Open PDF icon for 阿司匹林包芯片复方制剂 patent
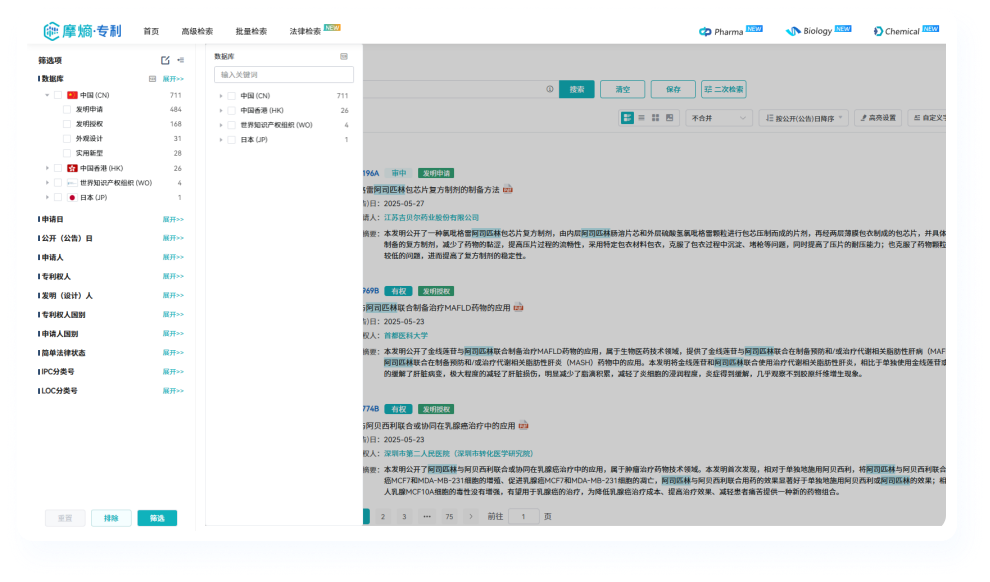Viewport: 990px width, 582px height. (508, 189)
